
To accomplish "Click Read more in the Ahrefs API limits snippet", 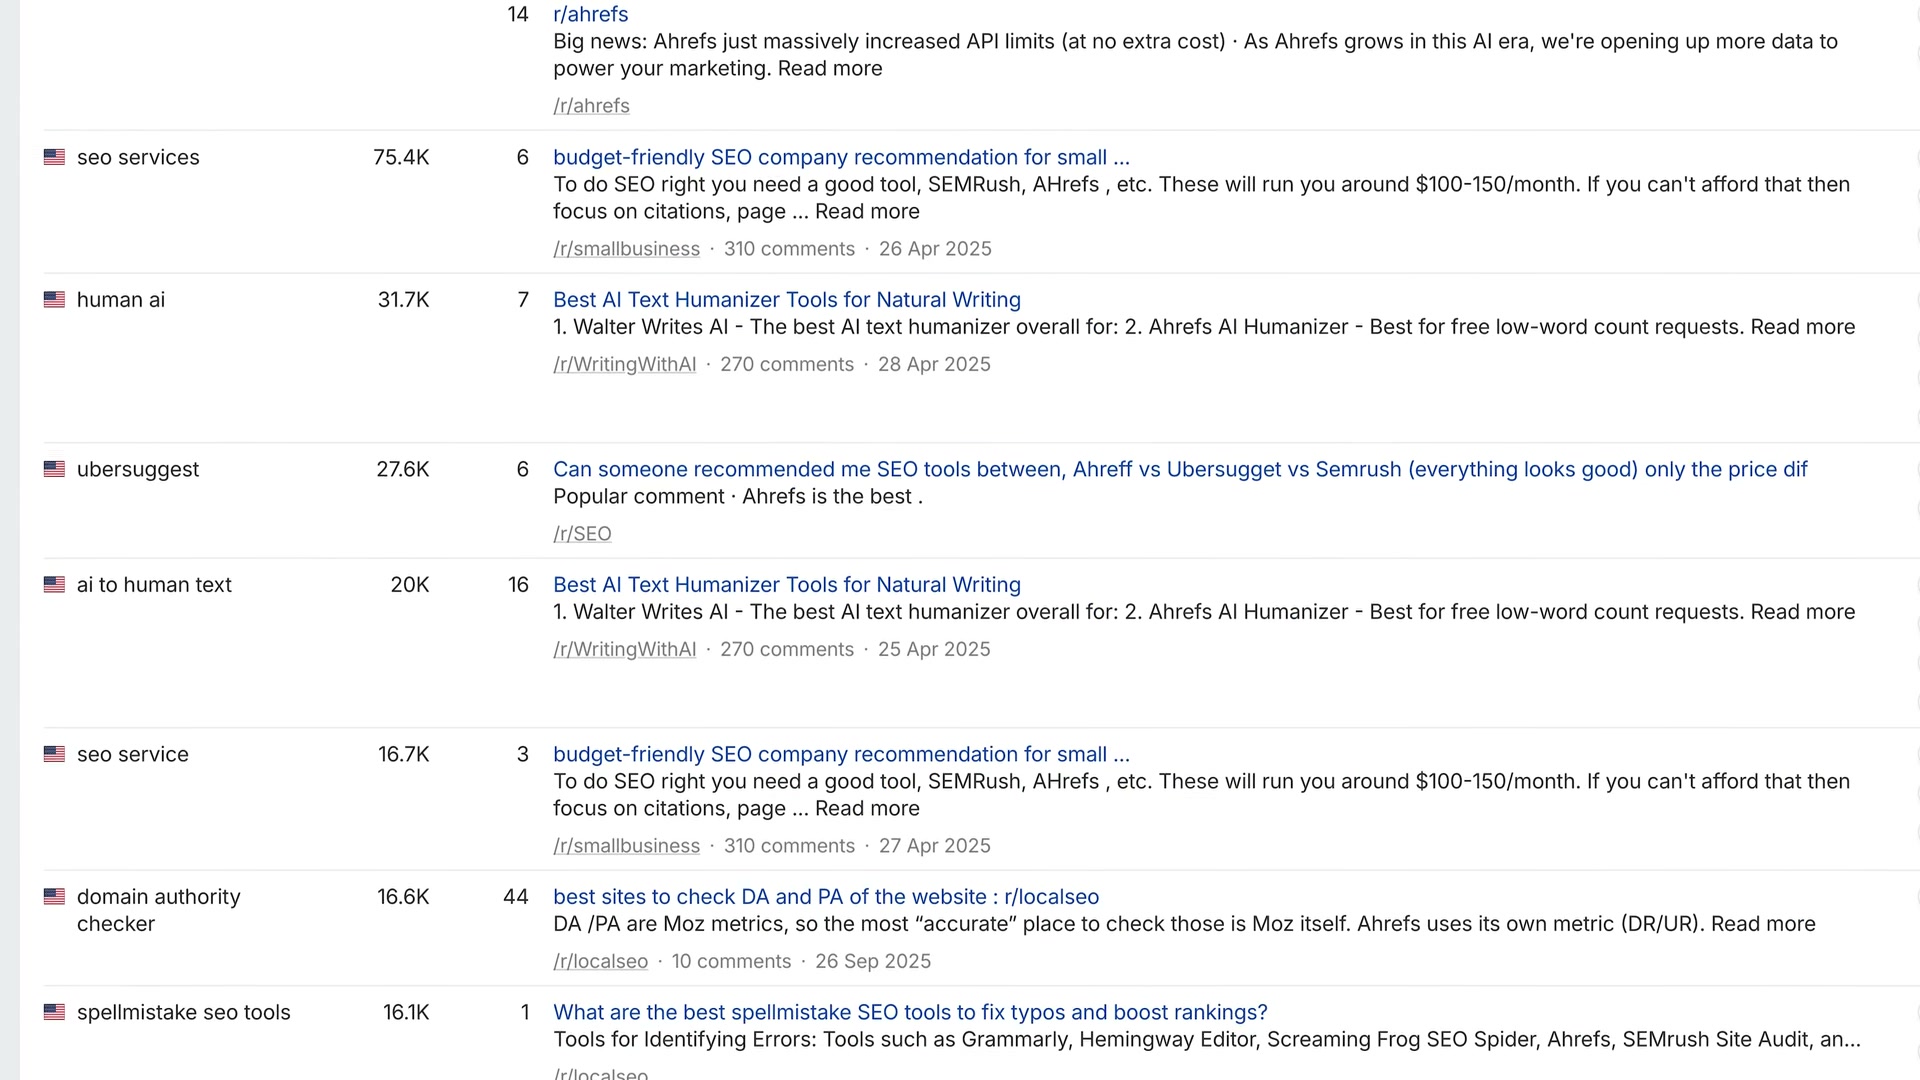I will coord(830,69).
